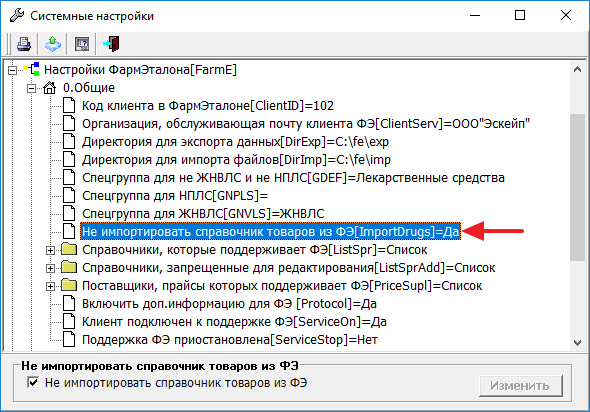This screenshot has width=590, height=412.
Task: Click the page icon of DirImp row
Action: point(69,160)
